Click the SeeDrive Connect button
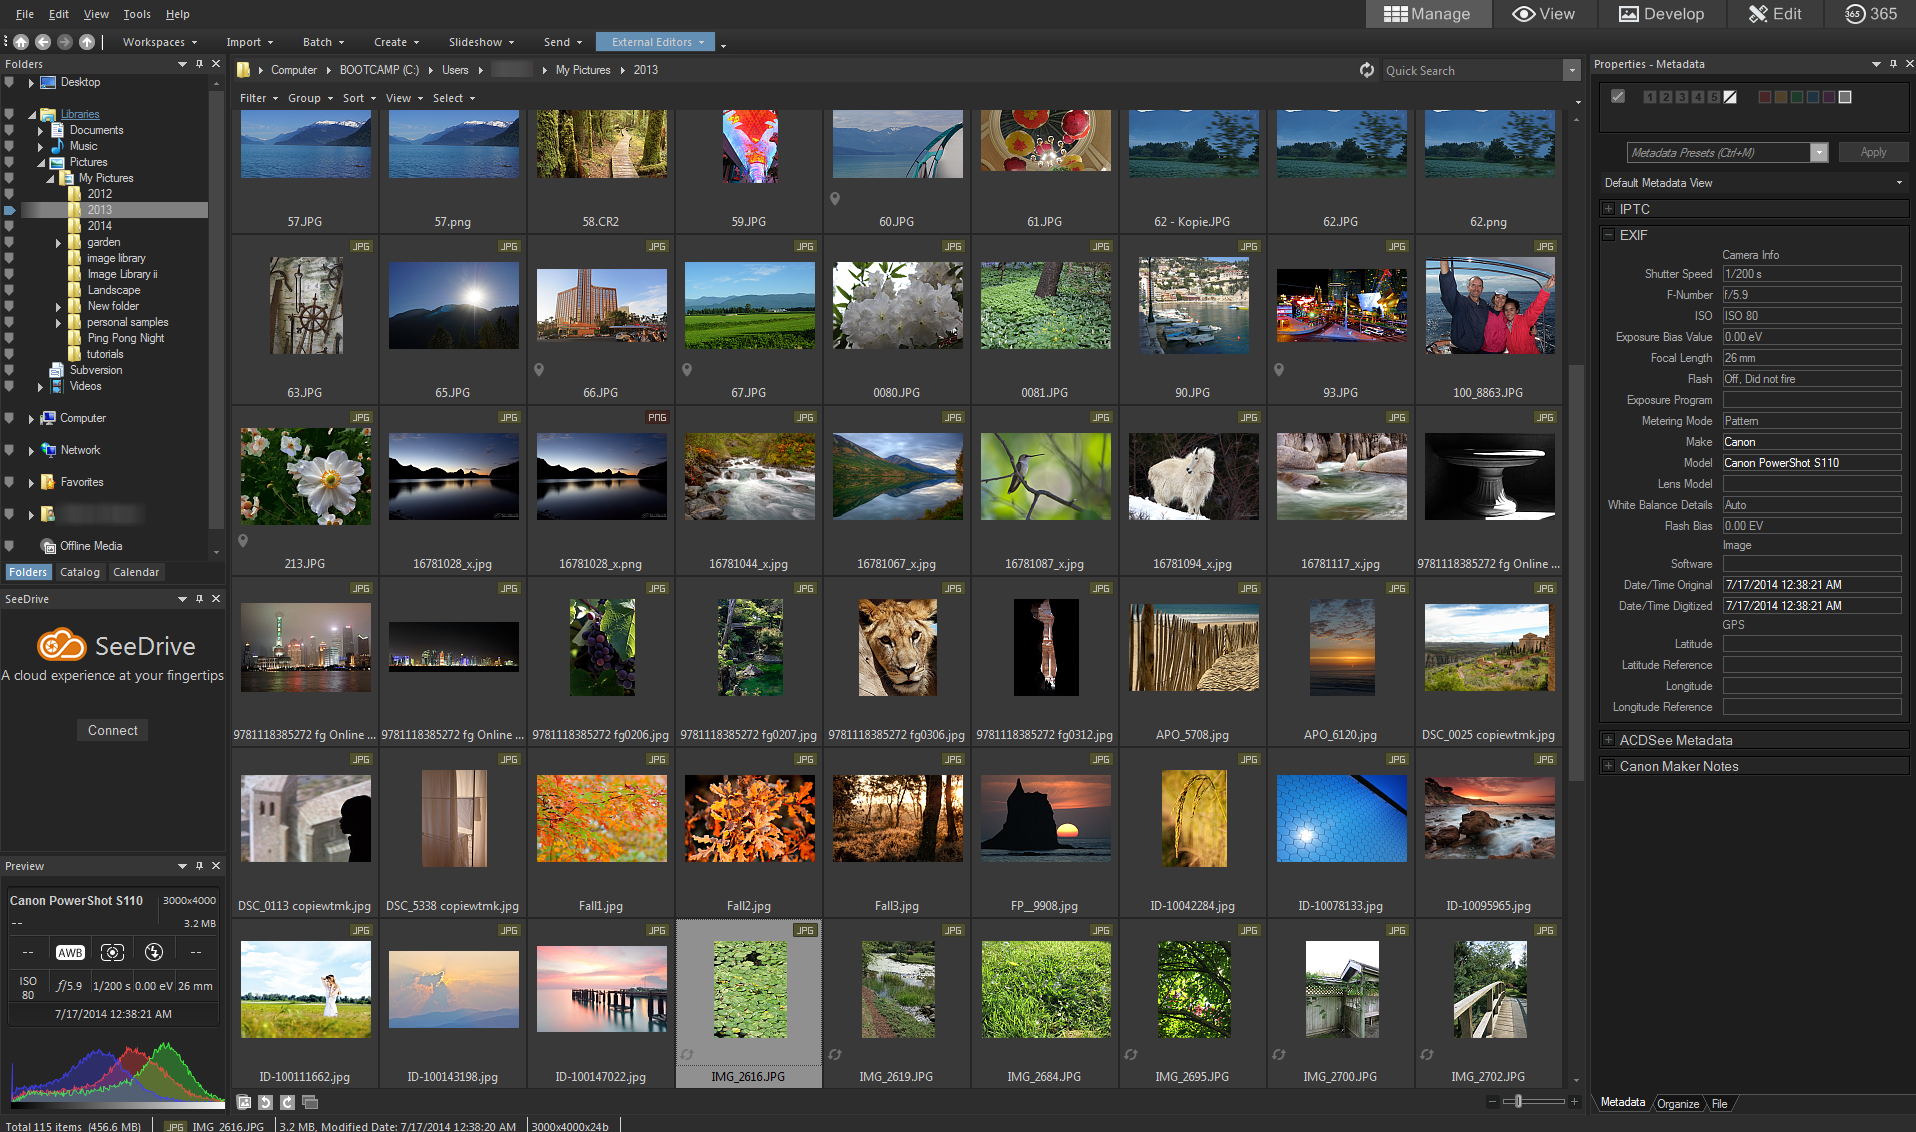This screenshot has height=1132, width=1916. coord(111,729)
